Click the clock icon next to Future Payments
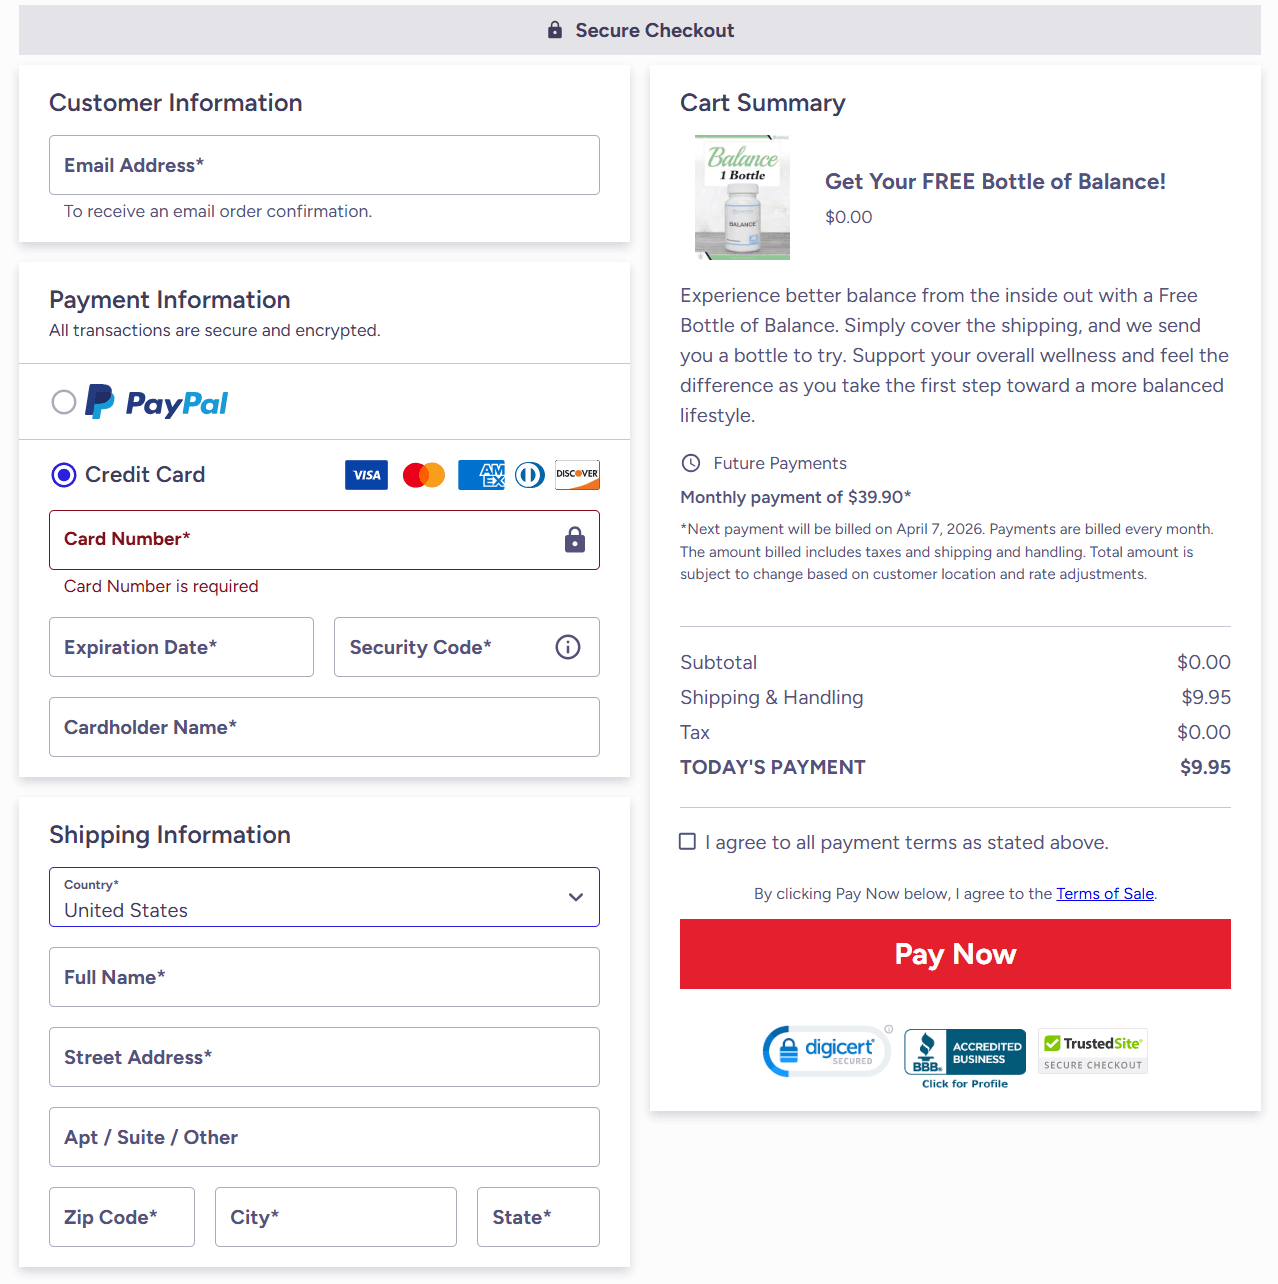This screenshot has width=1278, height=1284. (x=690, y=462)
